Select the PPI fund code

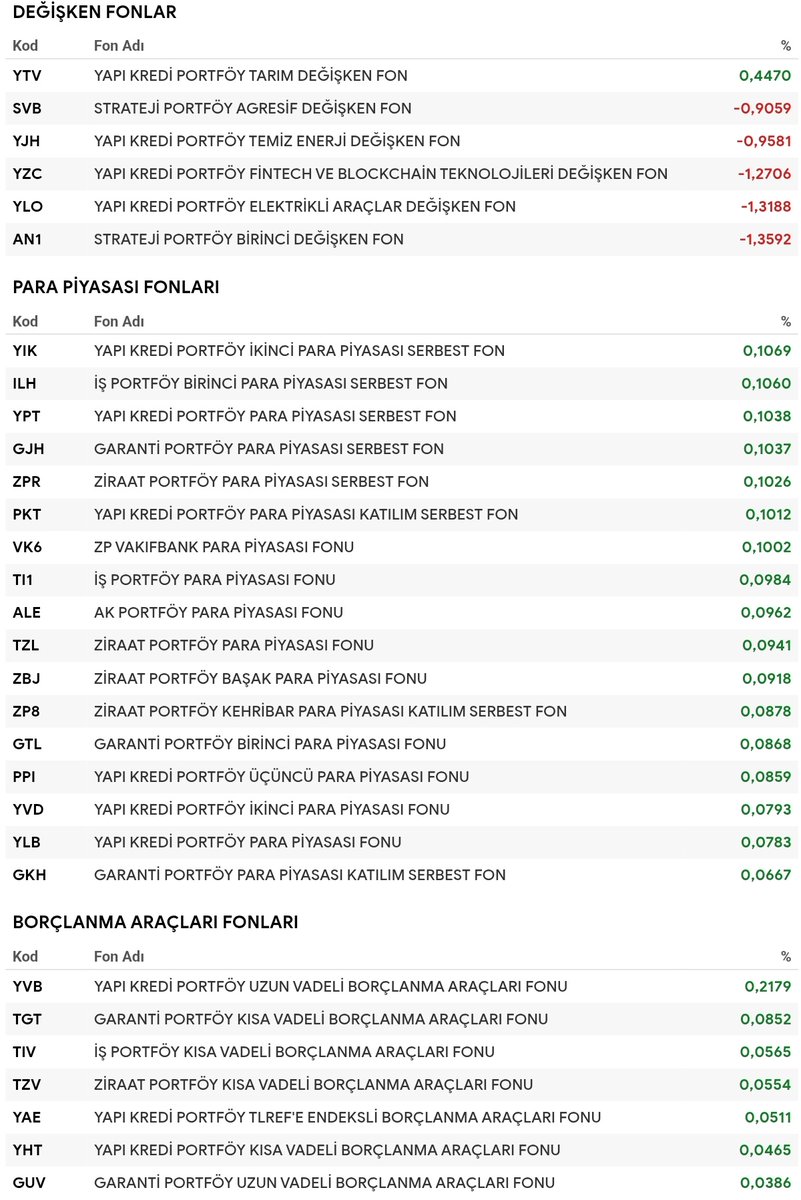25,776
